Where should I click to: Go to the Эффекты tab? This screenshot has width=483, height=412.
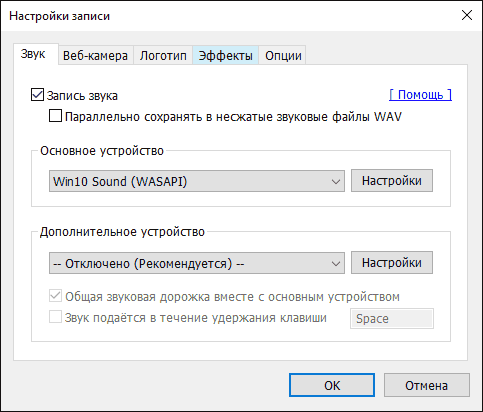point(226,55)
